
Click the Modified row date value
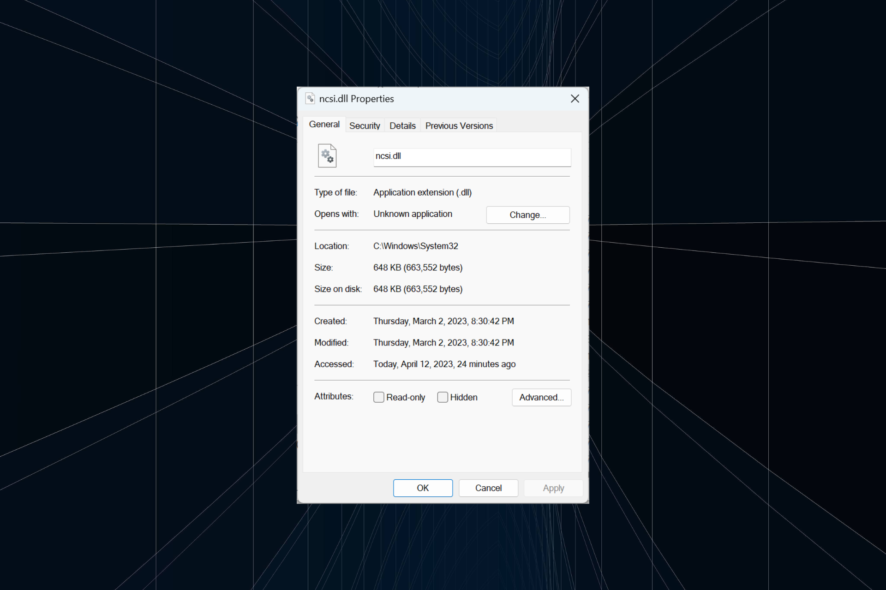[444, 342]
